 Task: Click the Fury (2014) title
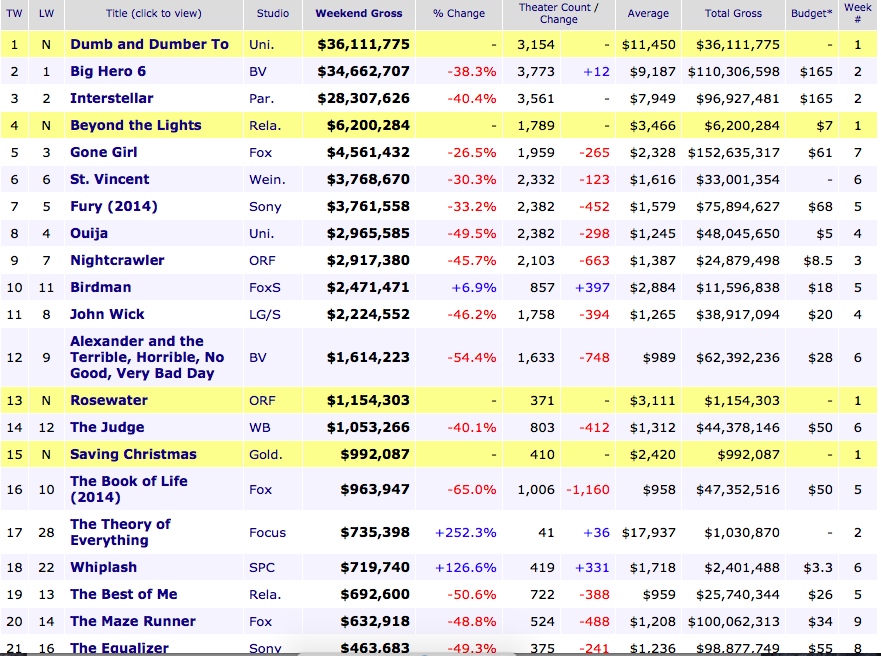(113, 206)
